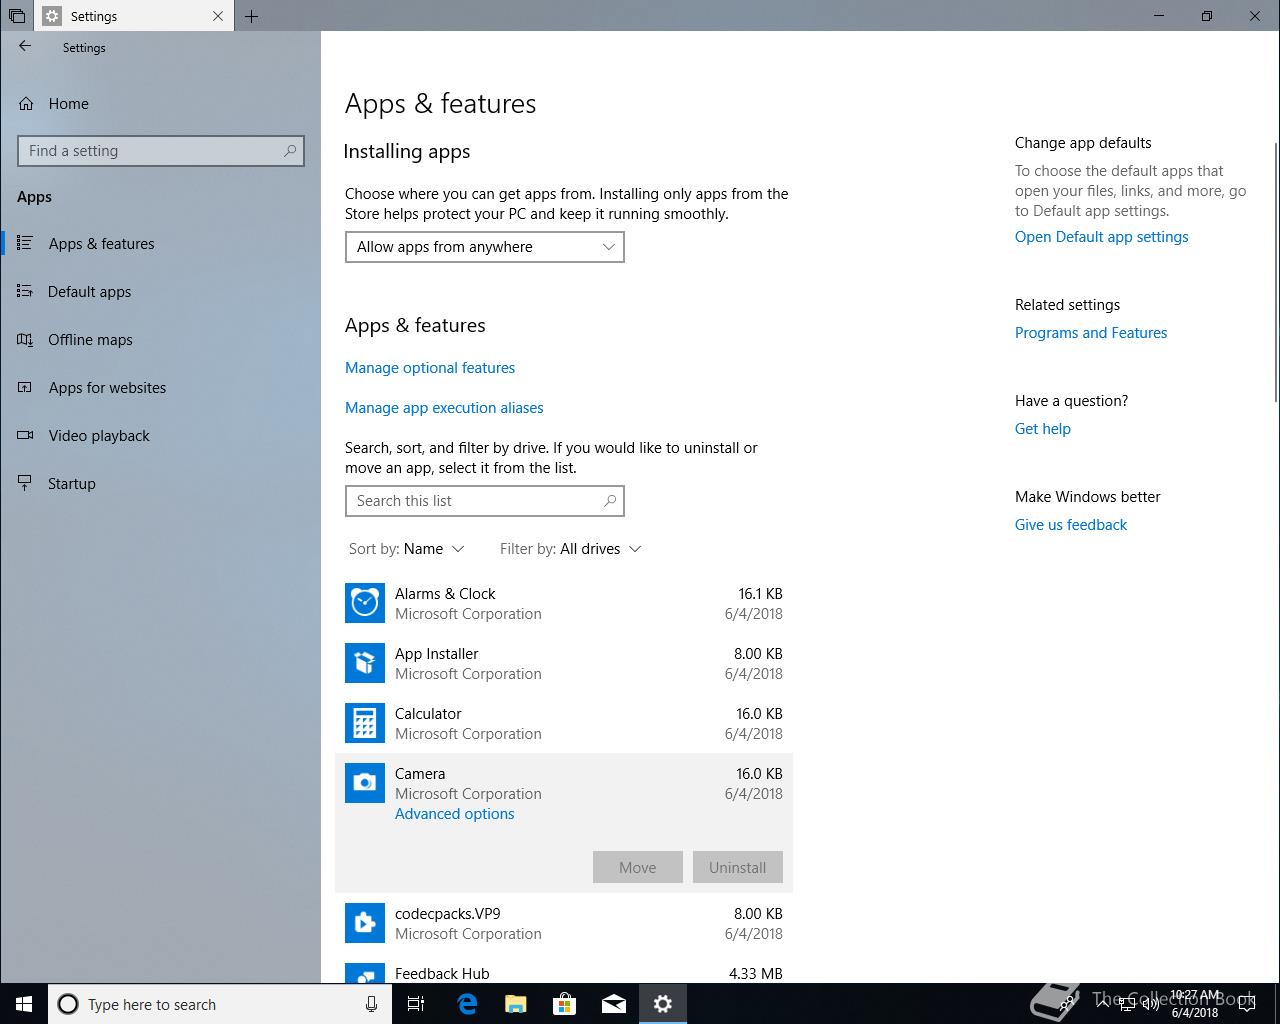
Task: Open Microsoft Store from taskbar
Action: pos(564,1004)
